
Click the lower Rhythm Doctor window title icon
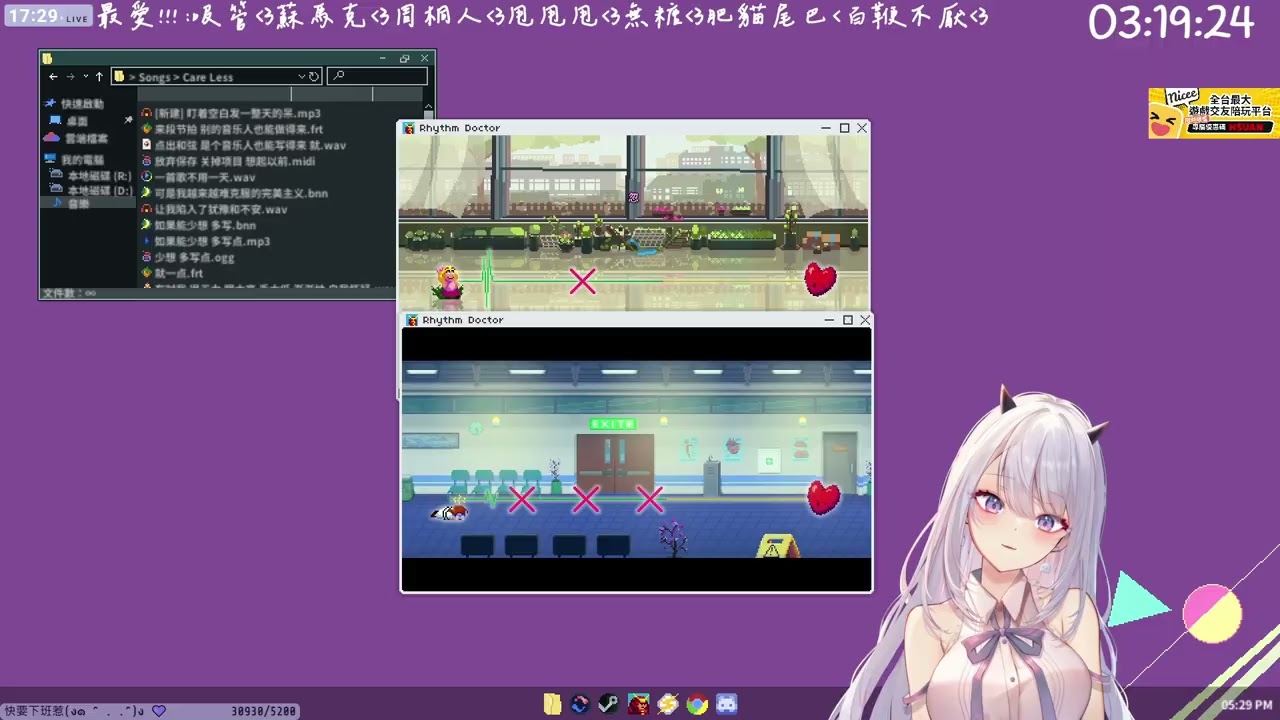(x=412, y=320)
